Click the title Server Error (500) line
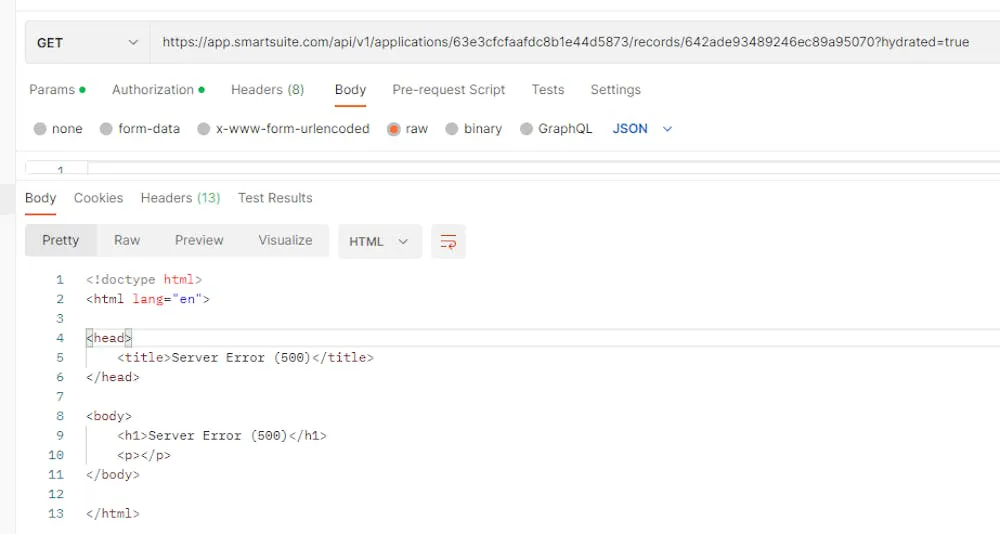The image size is (1000, 534). [246, 358]
